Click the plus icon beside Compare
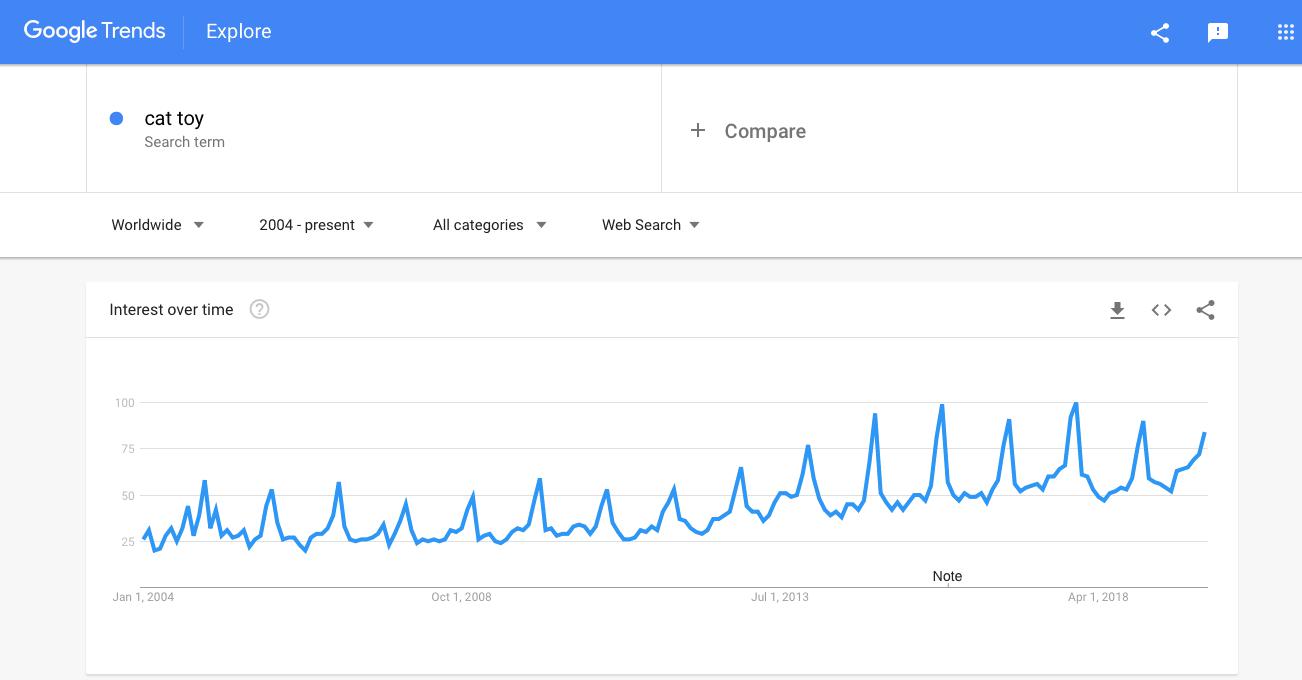The width and height of the screenshot is (1302, 680). click(x=698, y=131)
